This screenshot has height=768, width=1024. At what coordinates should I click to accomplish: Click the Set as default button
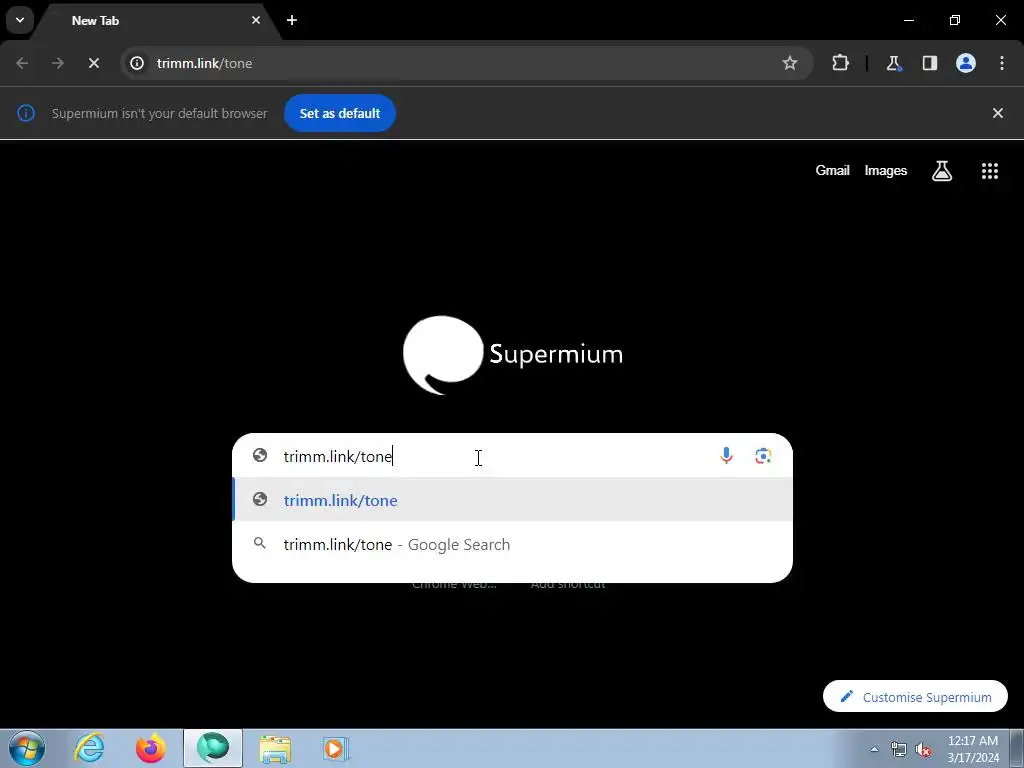pos(340,113)
